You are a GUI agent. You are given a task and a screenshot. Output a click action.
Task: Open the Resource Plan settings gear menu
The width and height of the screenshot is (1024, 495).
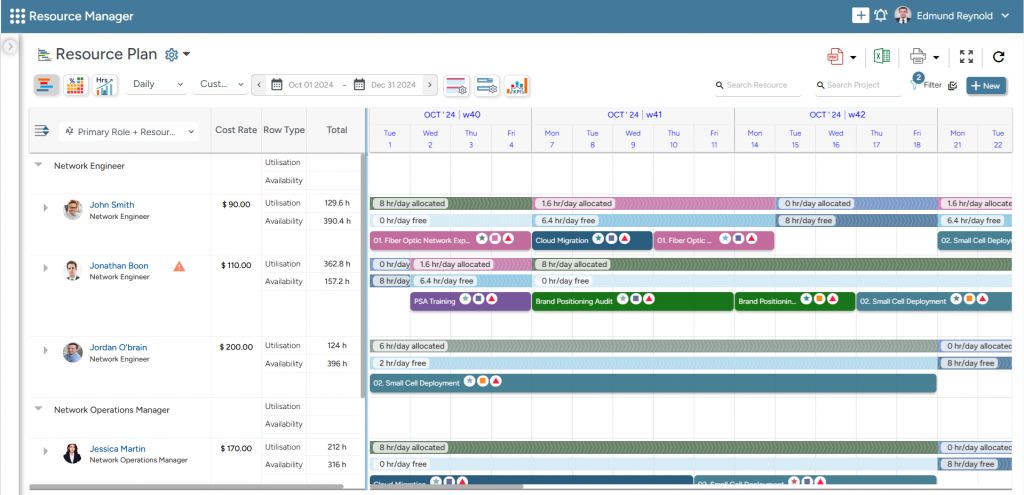tap(177, 55)
